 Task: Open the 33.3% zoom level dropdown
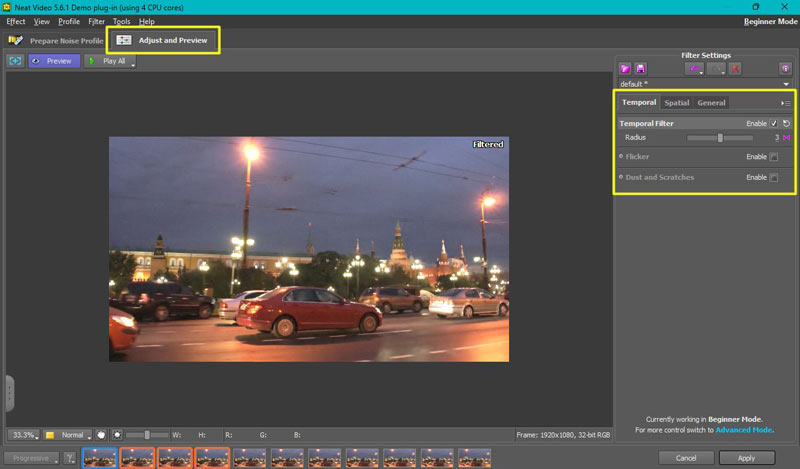[23, 435]
